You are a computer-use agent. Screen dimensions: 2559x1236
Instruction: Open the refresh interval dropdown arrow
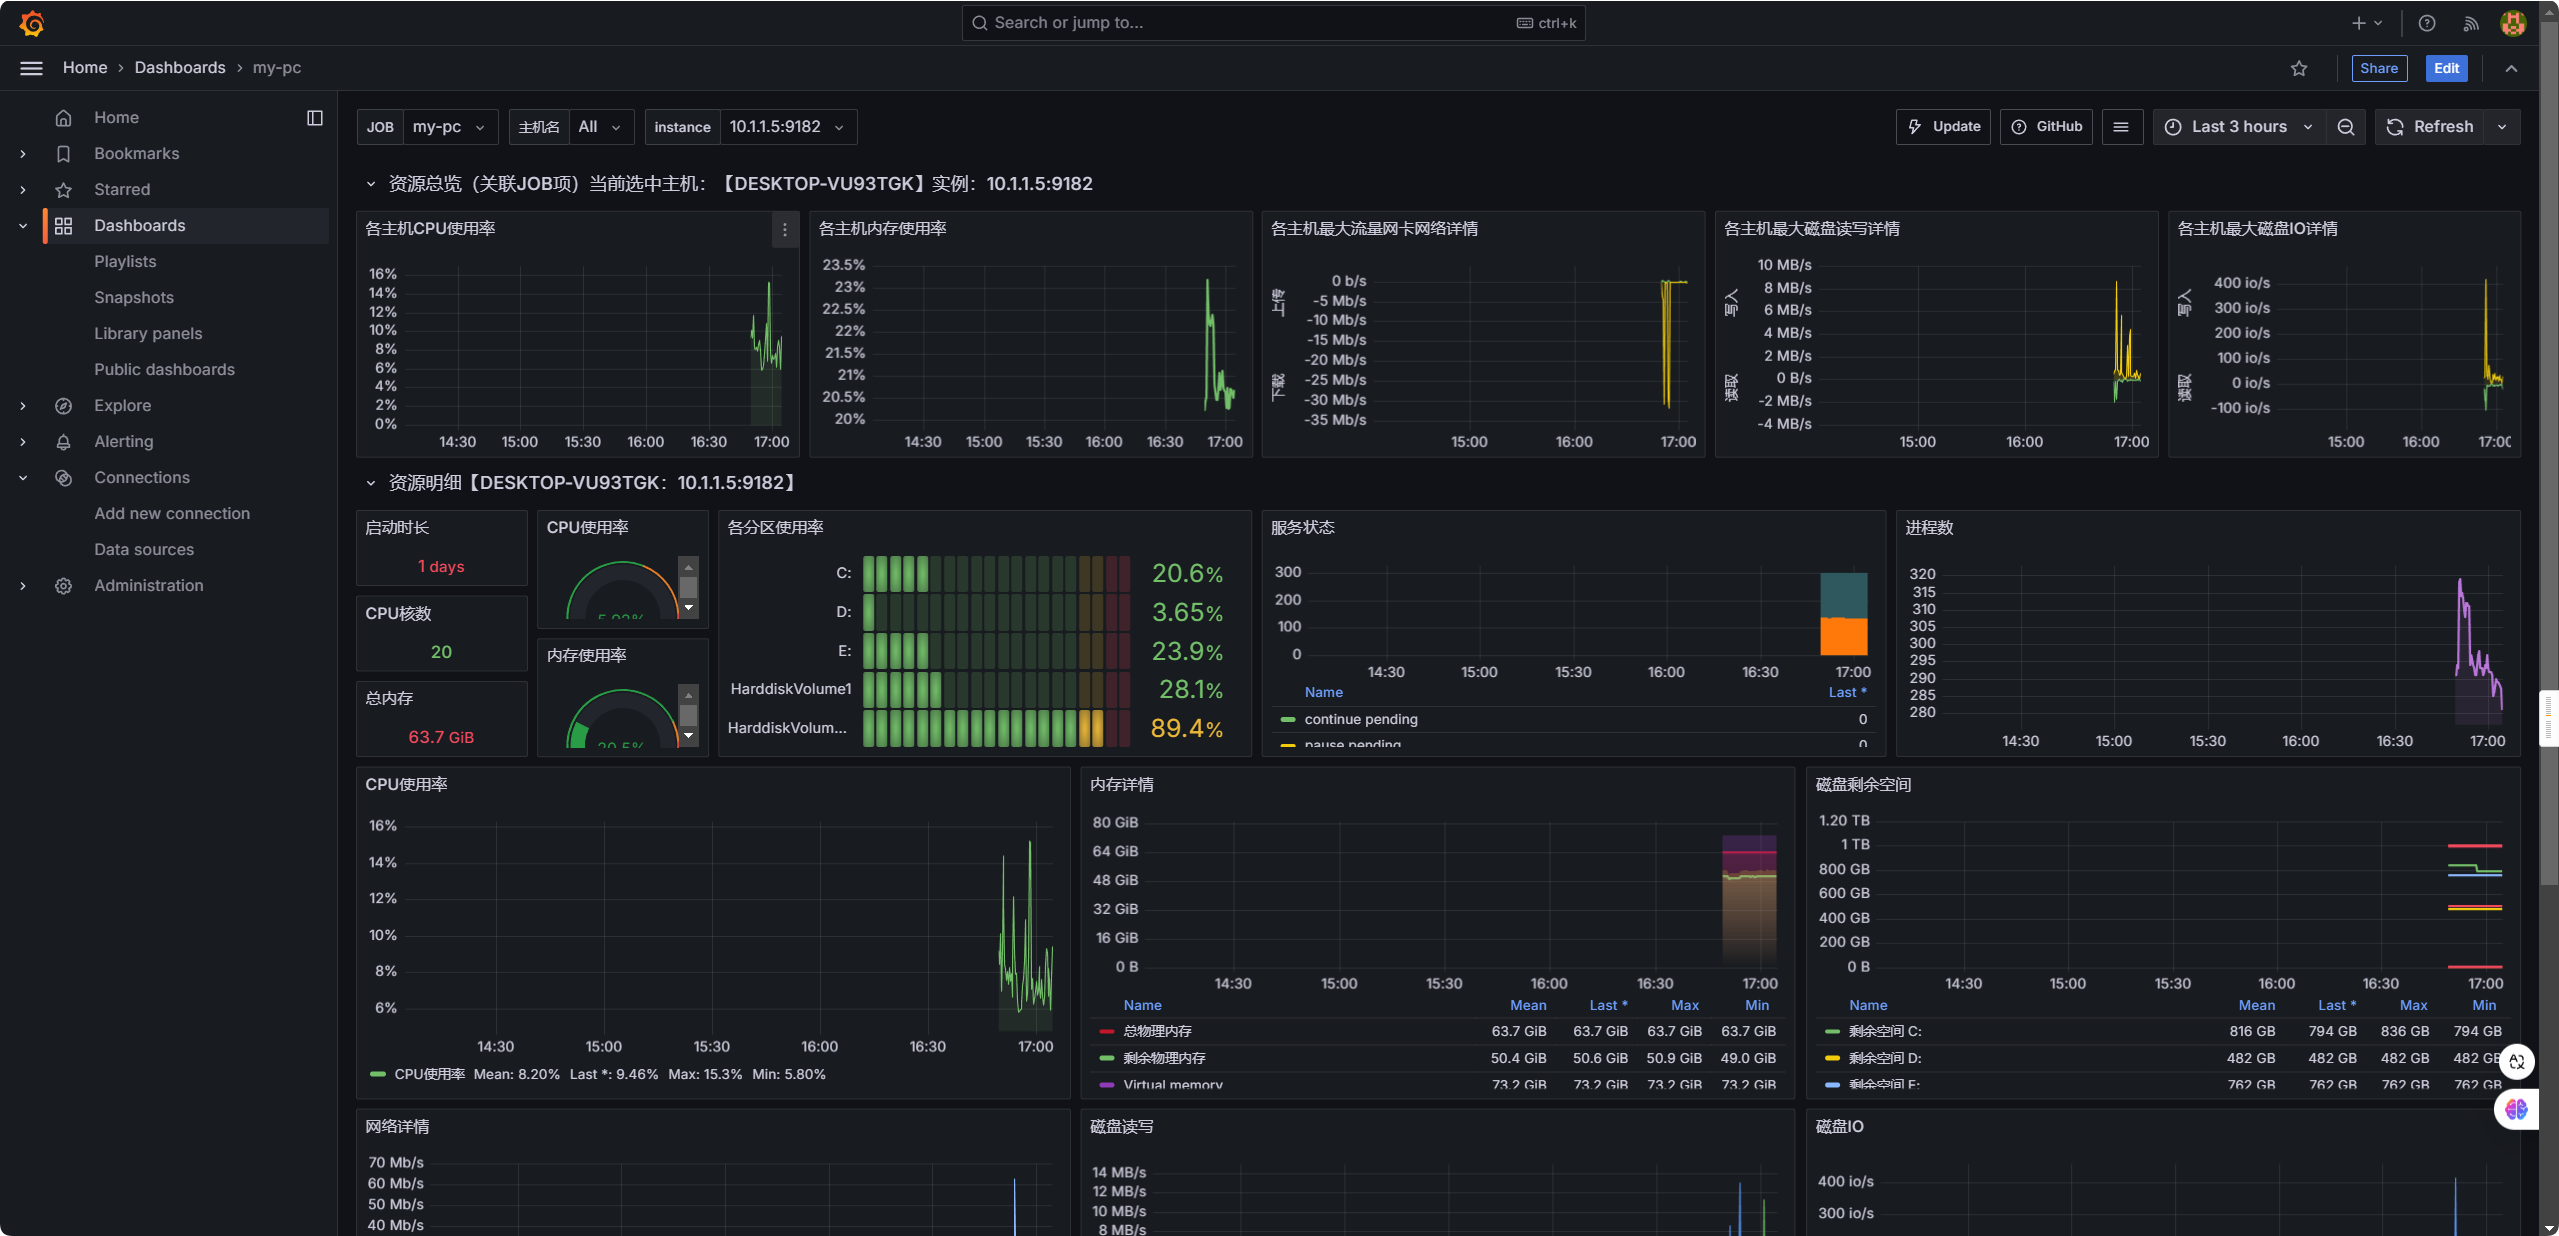(x=2502, y=127)
